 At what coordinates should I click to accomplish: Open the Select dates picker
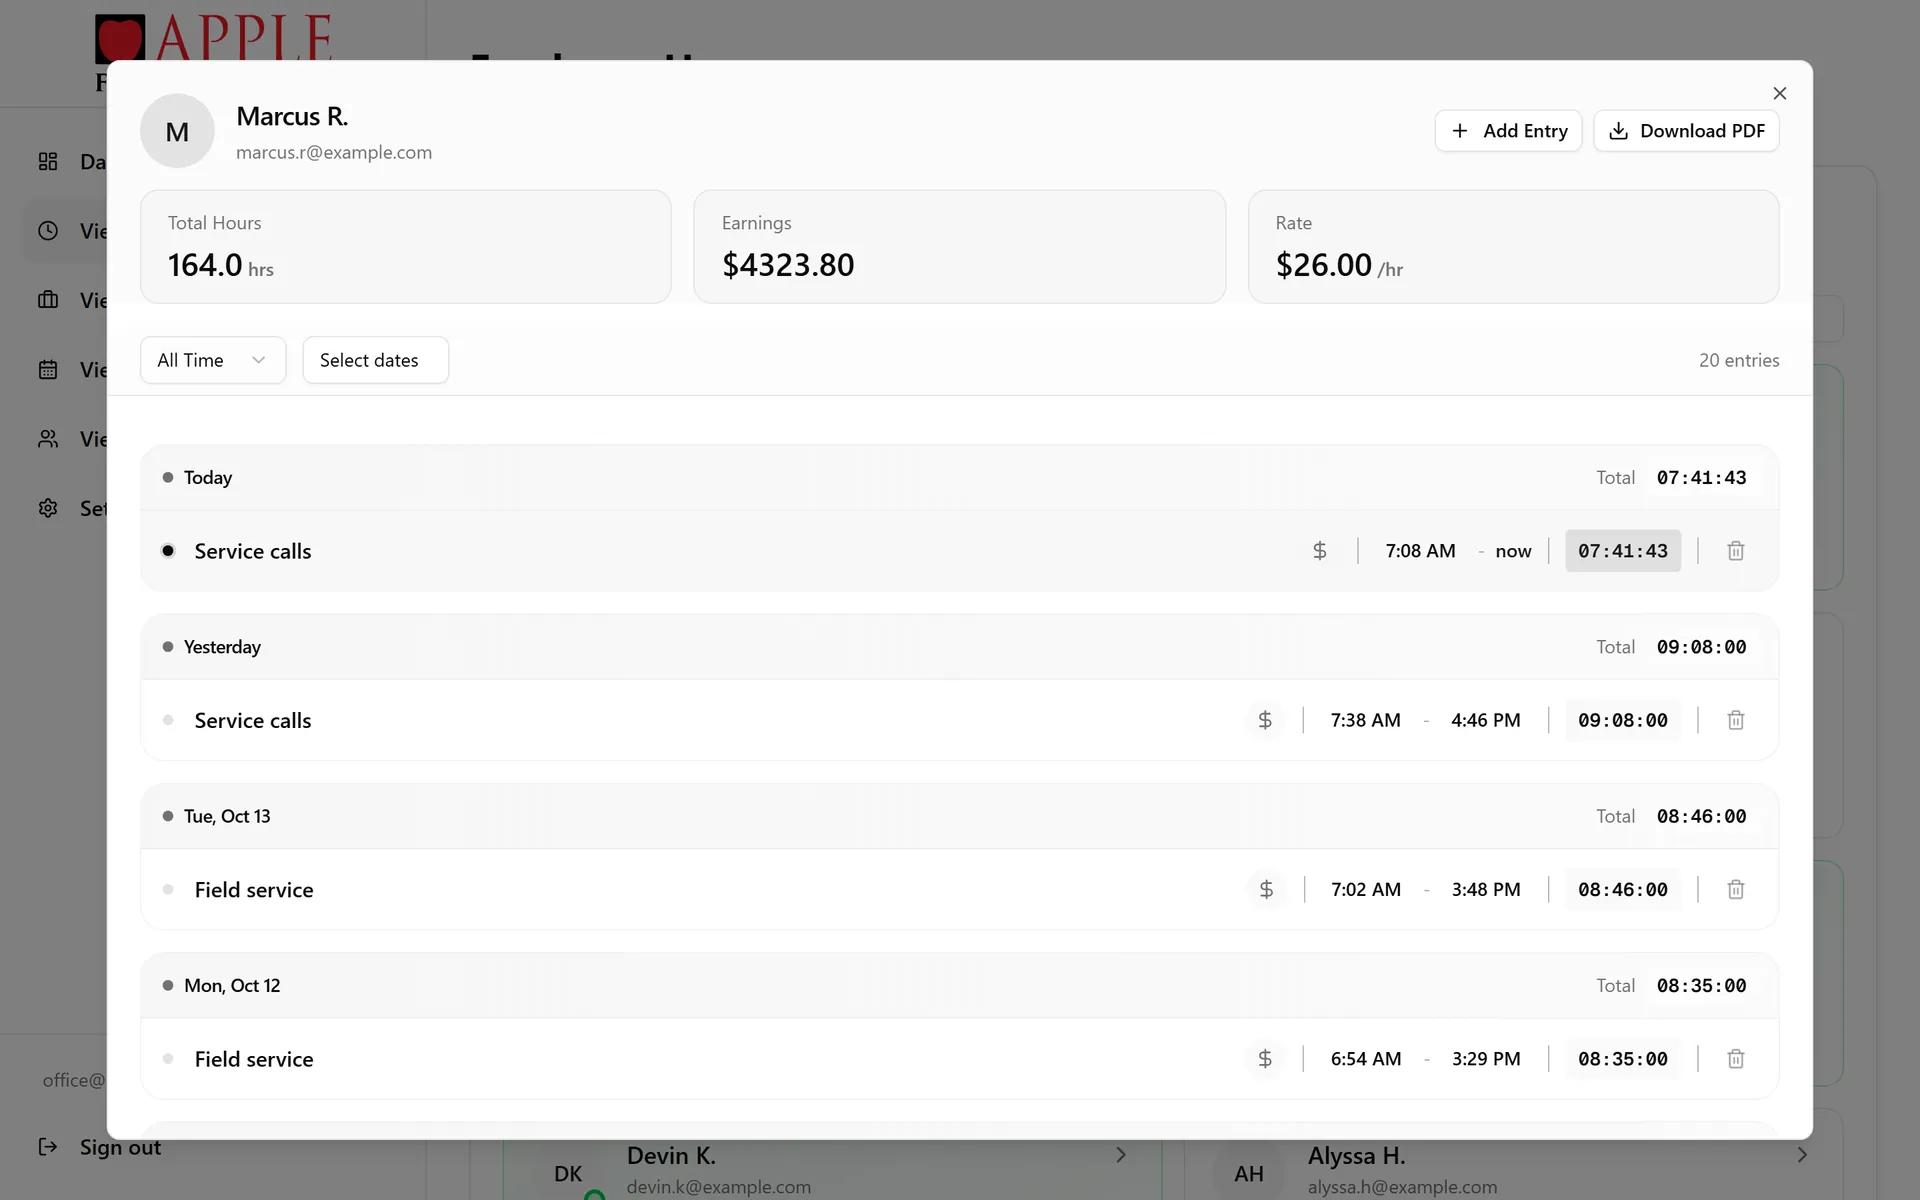click(375, 360)
